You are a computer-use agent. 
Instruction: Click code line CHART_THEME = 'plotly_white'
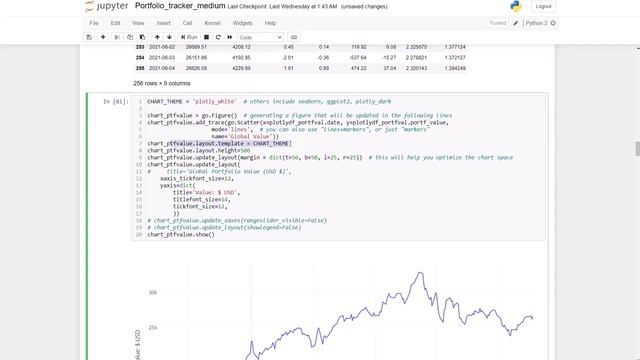[192, 102]
